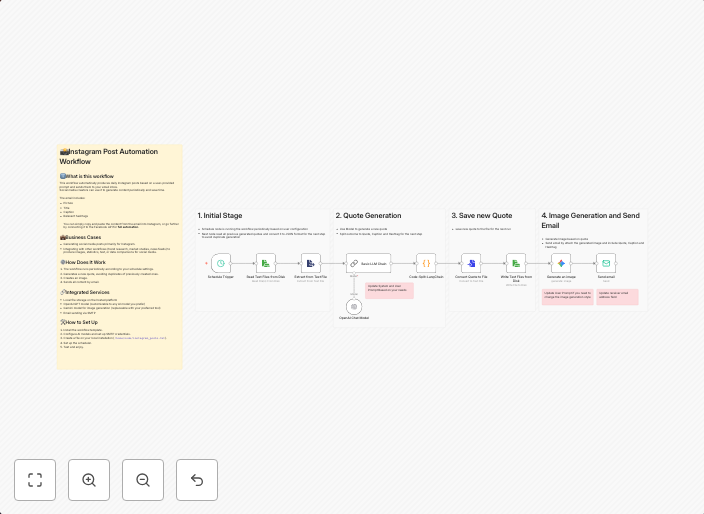
Task: Click the '3. Save new Quote' section heading
Action: tap(482, 215)
